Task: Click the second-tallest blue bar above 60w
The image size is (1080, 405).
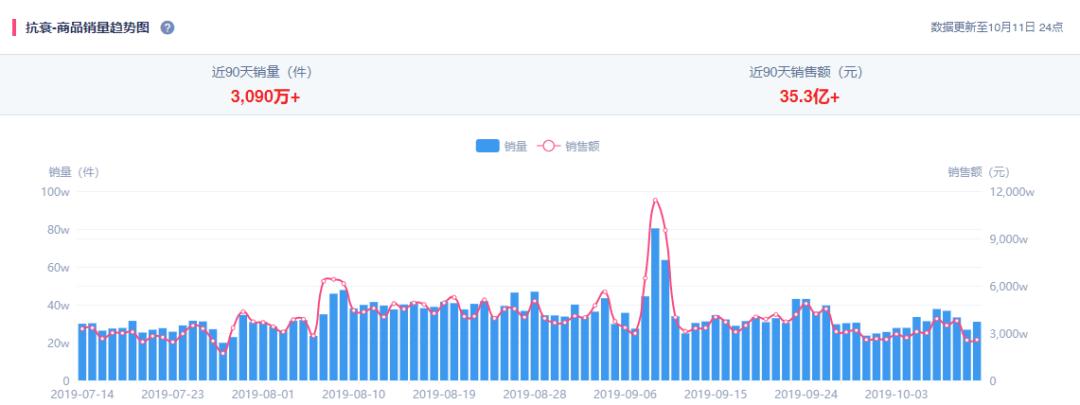Action: pyautogui.click(x=665, y=320)
